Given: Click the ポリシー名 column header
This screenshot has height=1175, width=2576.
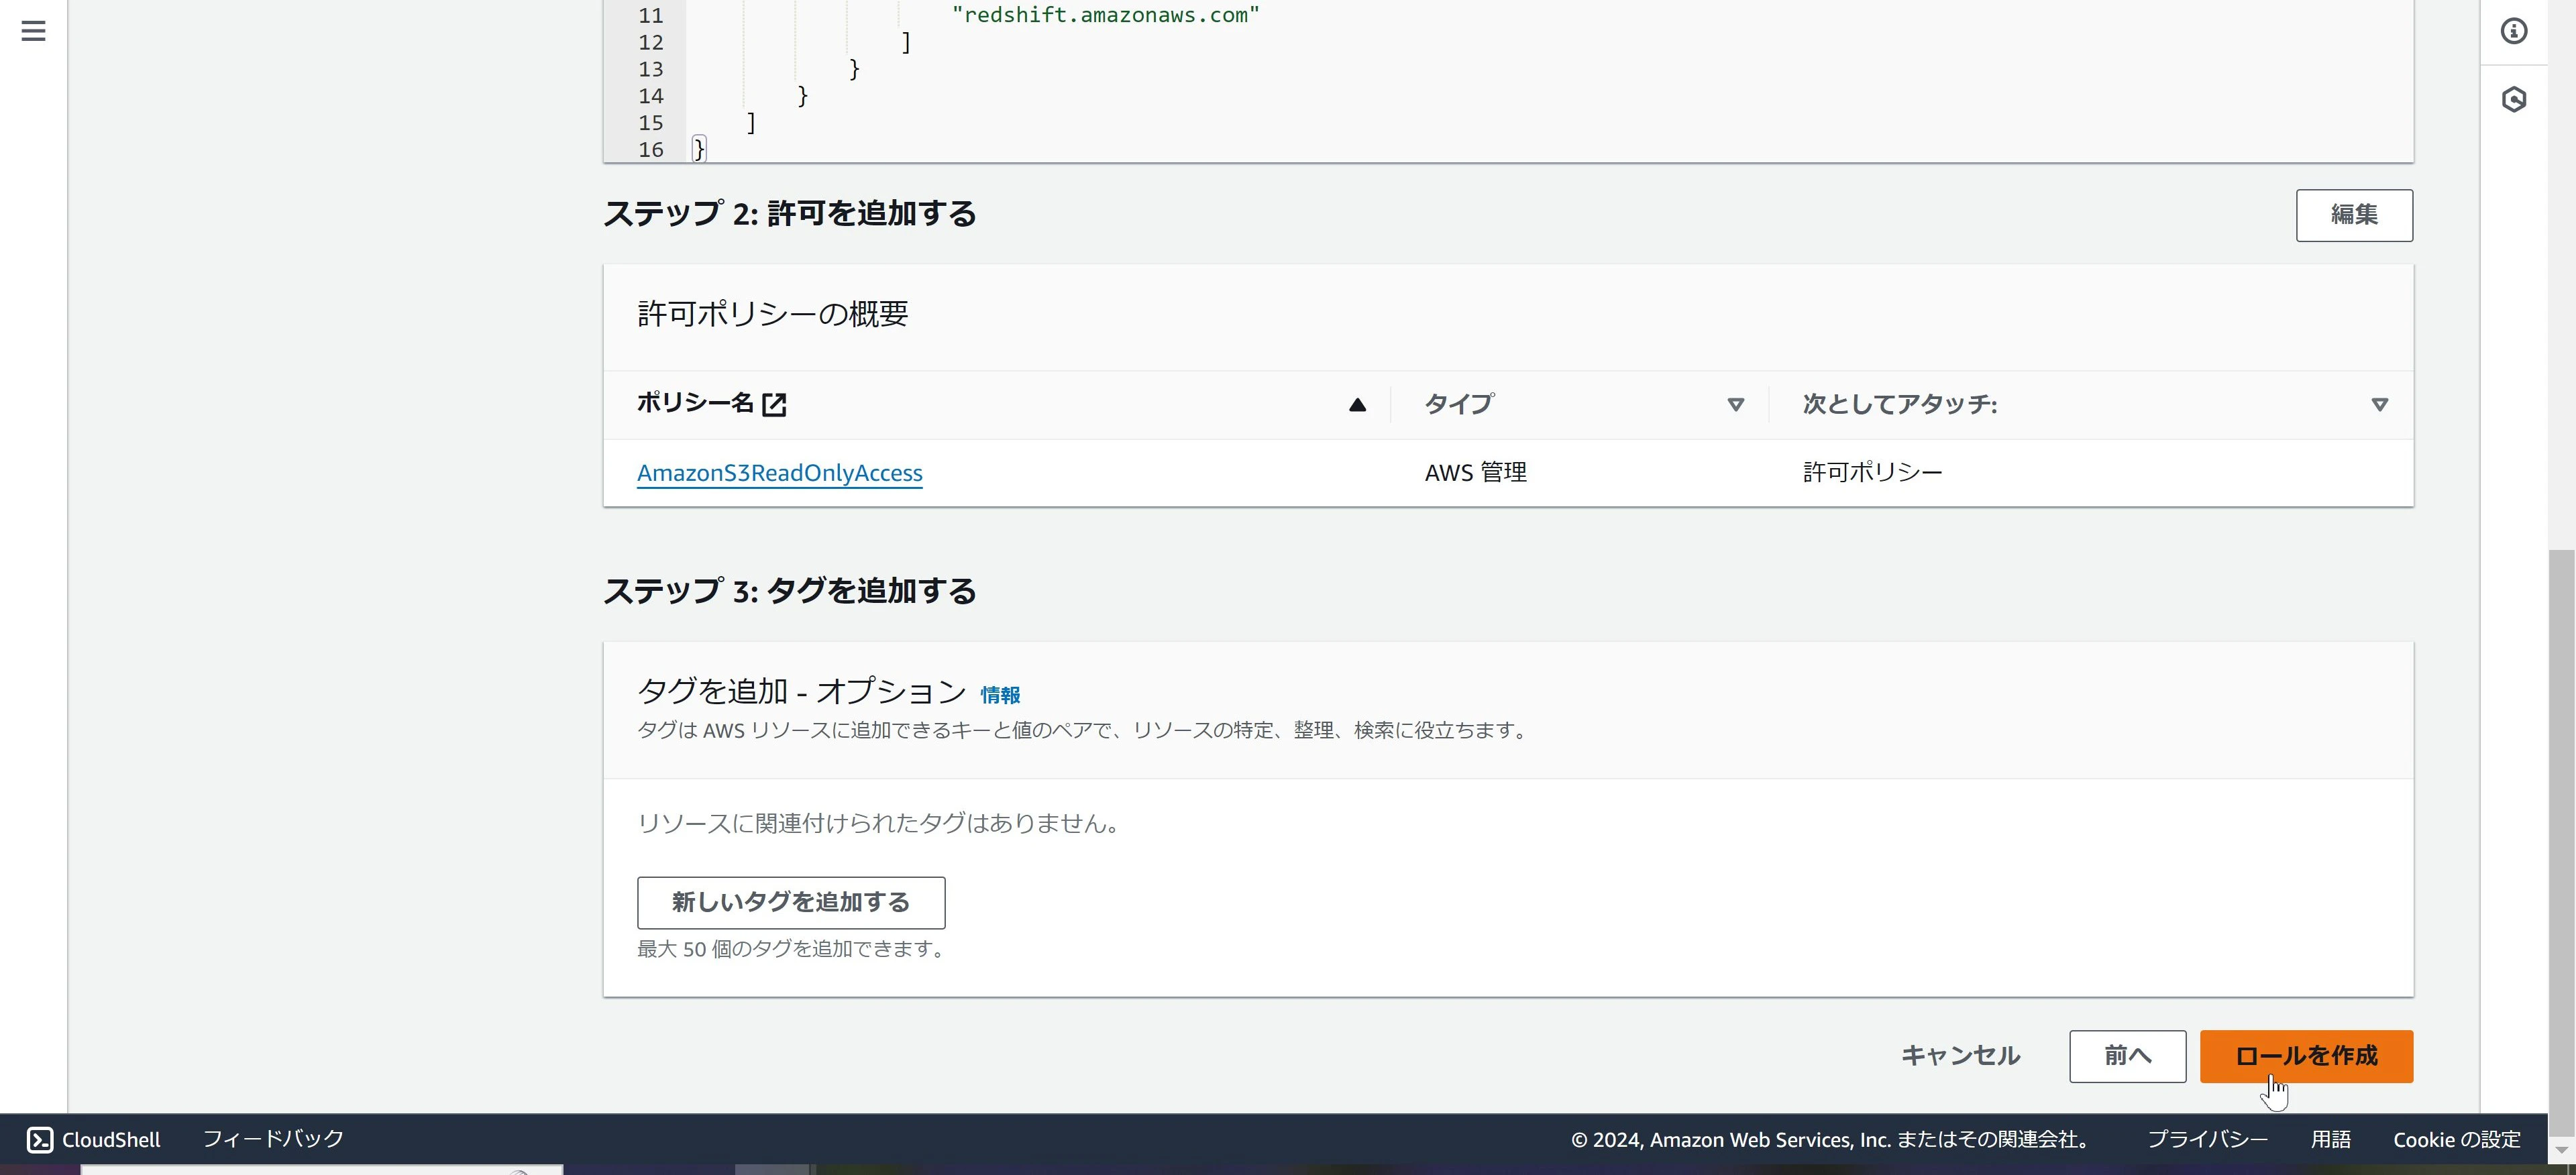Looking at the screenshot, I should point(695,403).
